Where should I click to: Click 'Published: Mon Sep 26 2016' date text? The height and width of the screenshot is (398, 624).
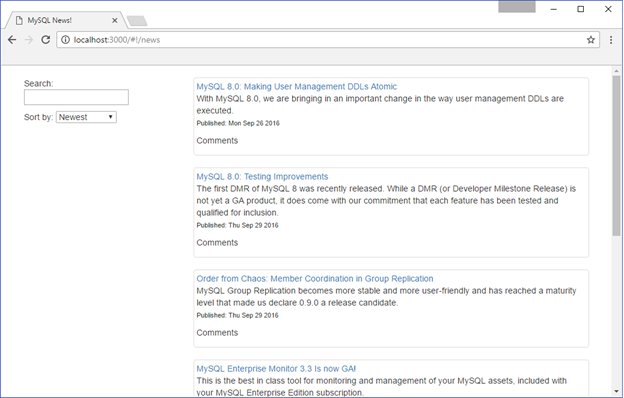tap(238, 123)
